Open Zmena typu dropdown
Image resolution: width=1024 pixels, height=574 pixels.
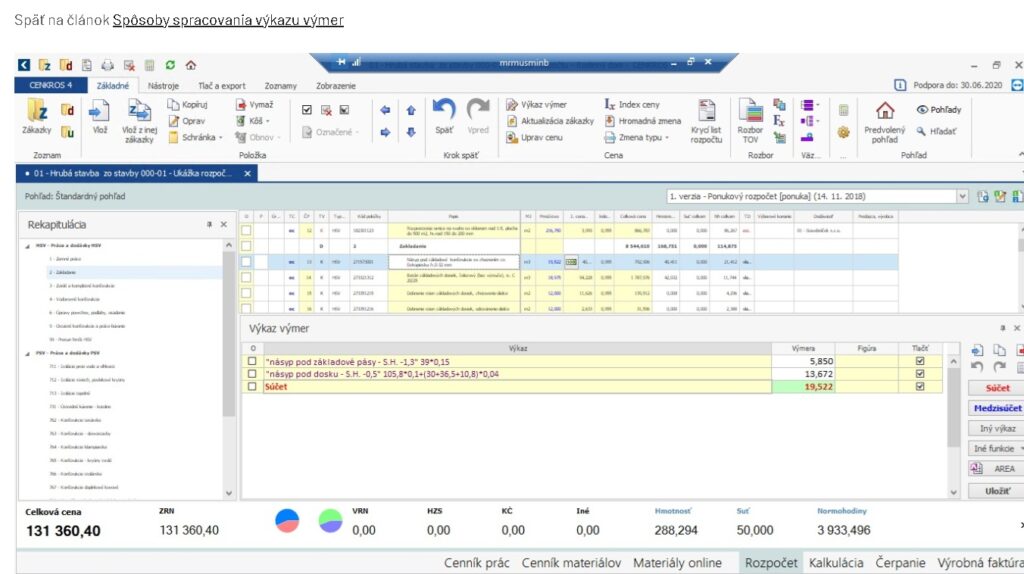click(x=637, y=138)
